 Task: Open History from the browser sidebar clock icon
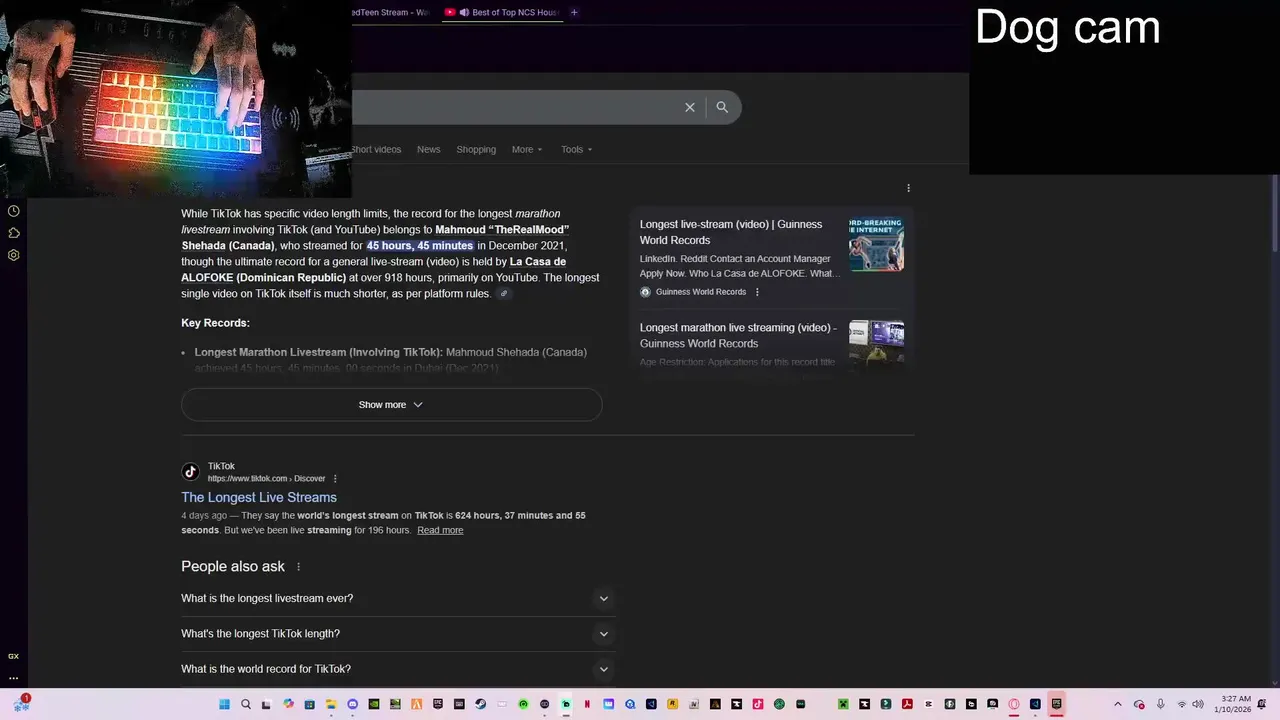(14, 211)
